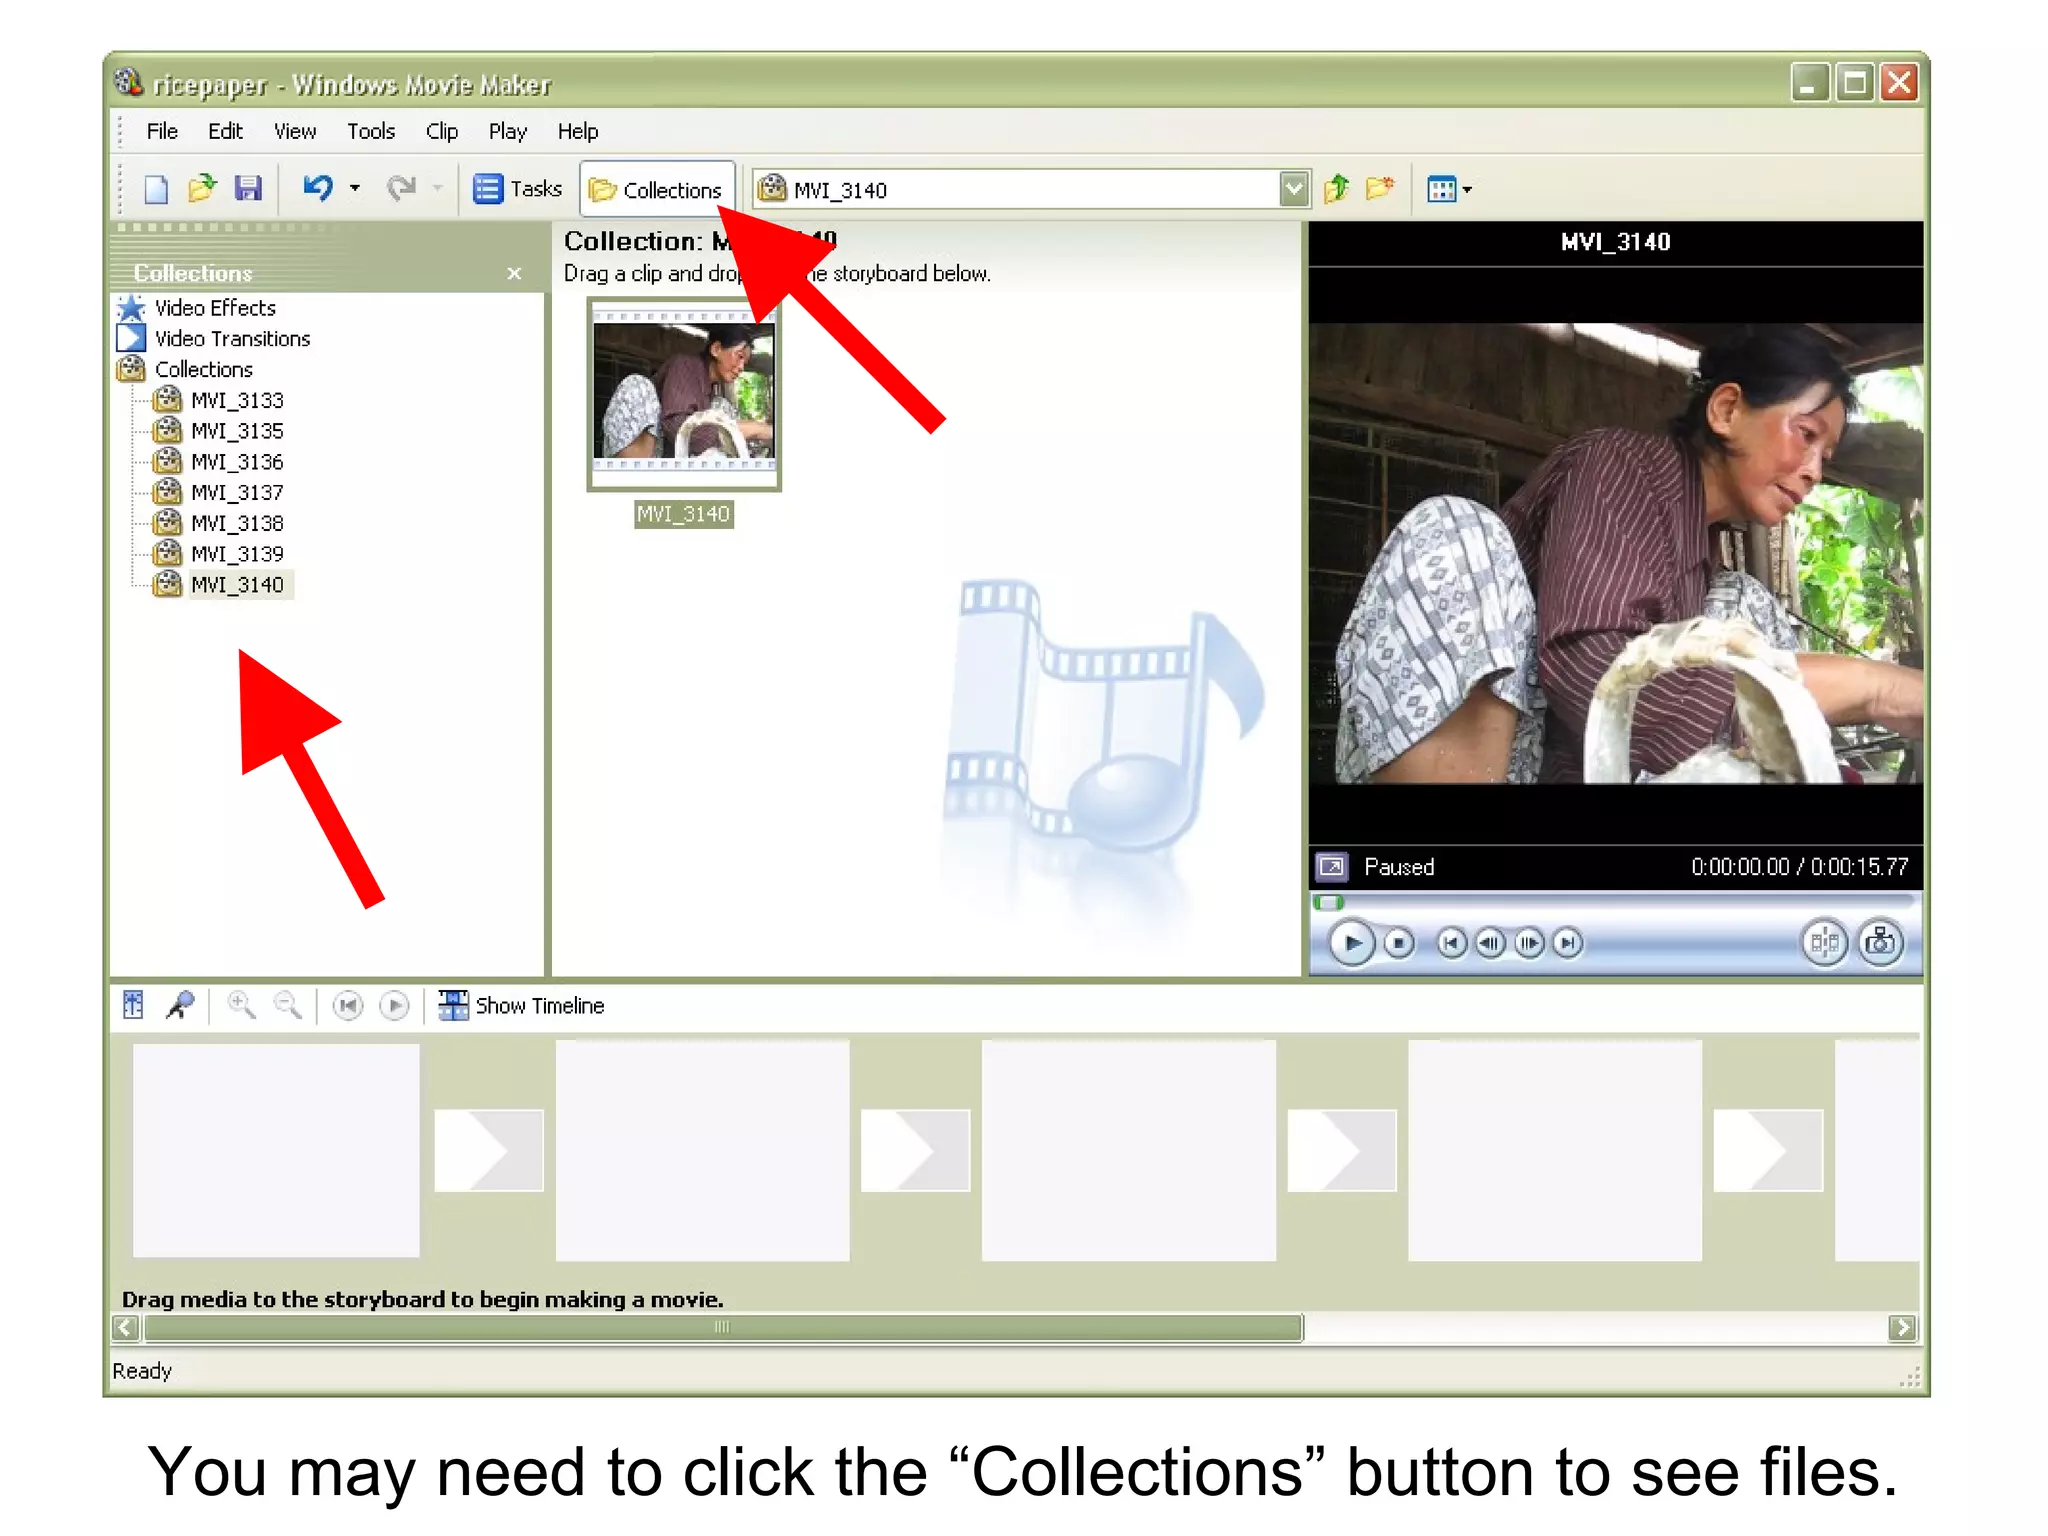This screenshot has height=1536, width=2048.
Task: Open the Edit menu
Action: point(225,131)
